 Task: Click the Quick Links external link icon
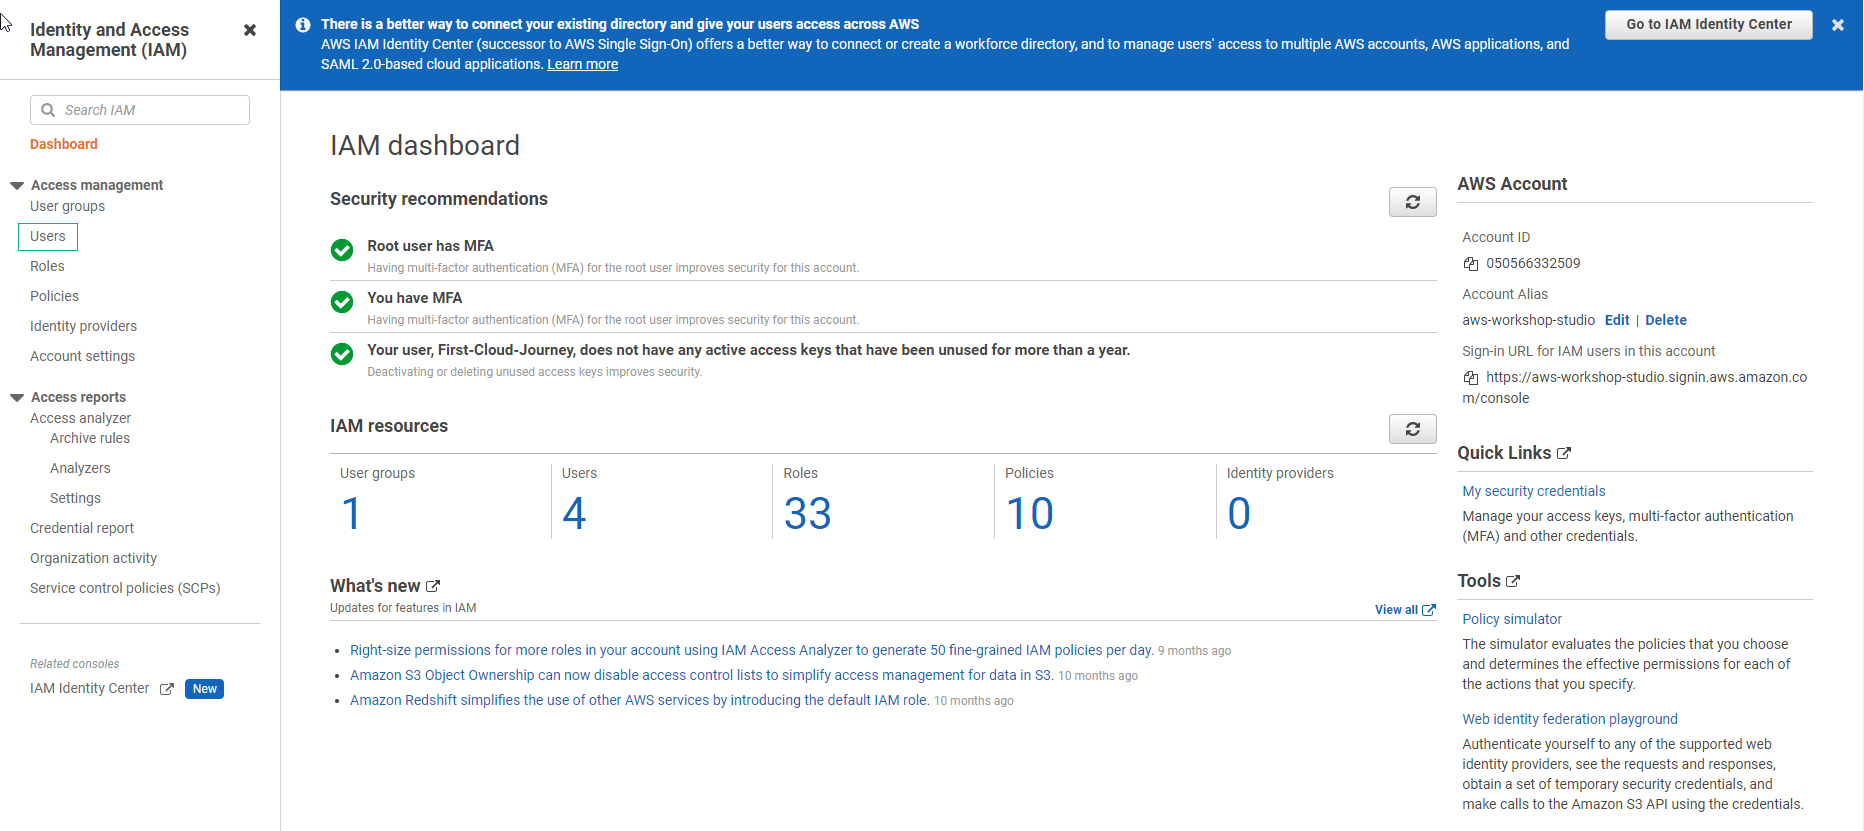1564,453
